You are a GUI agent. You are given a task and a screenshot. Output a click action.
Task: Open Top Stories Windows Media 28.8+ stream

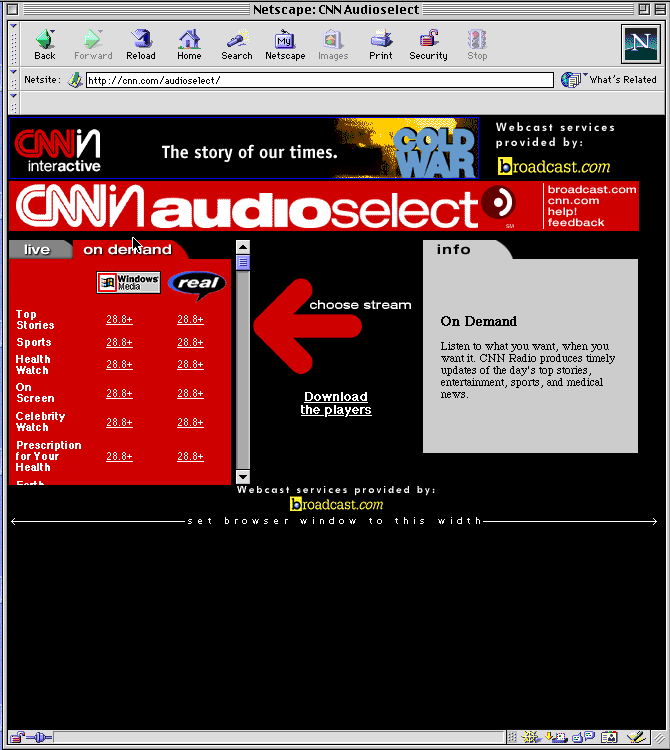point(119,319)
